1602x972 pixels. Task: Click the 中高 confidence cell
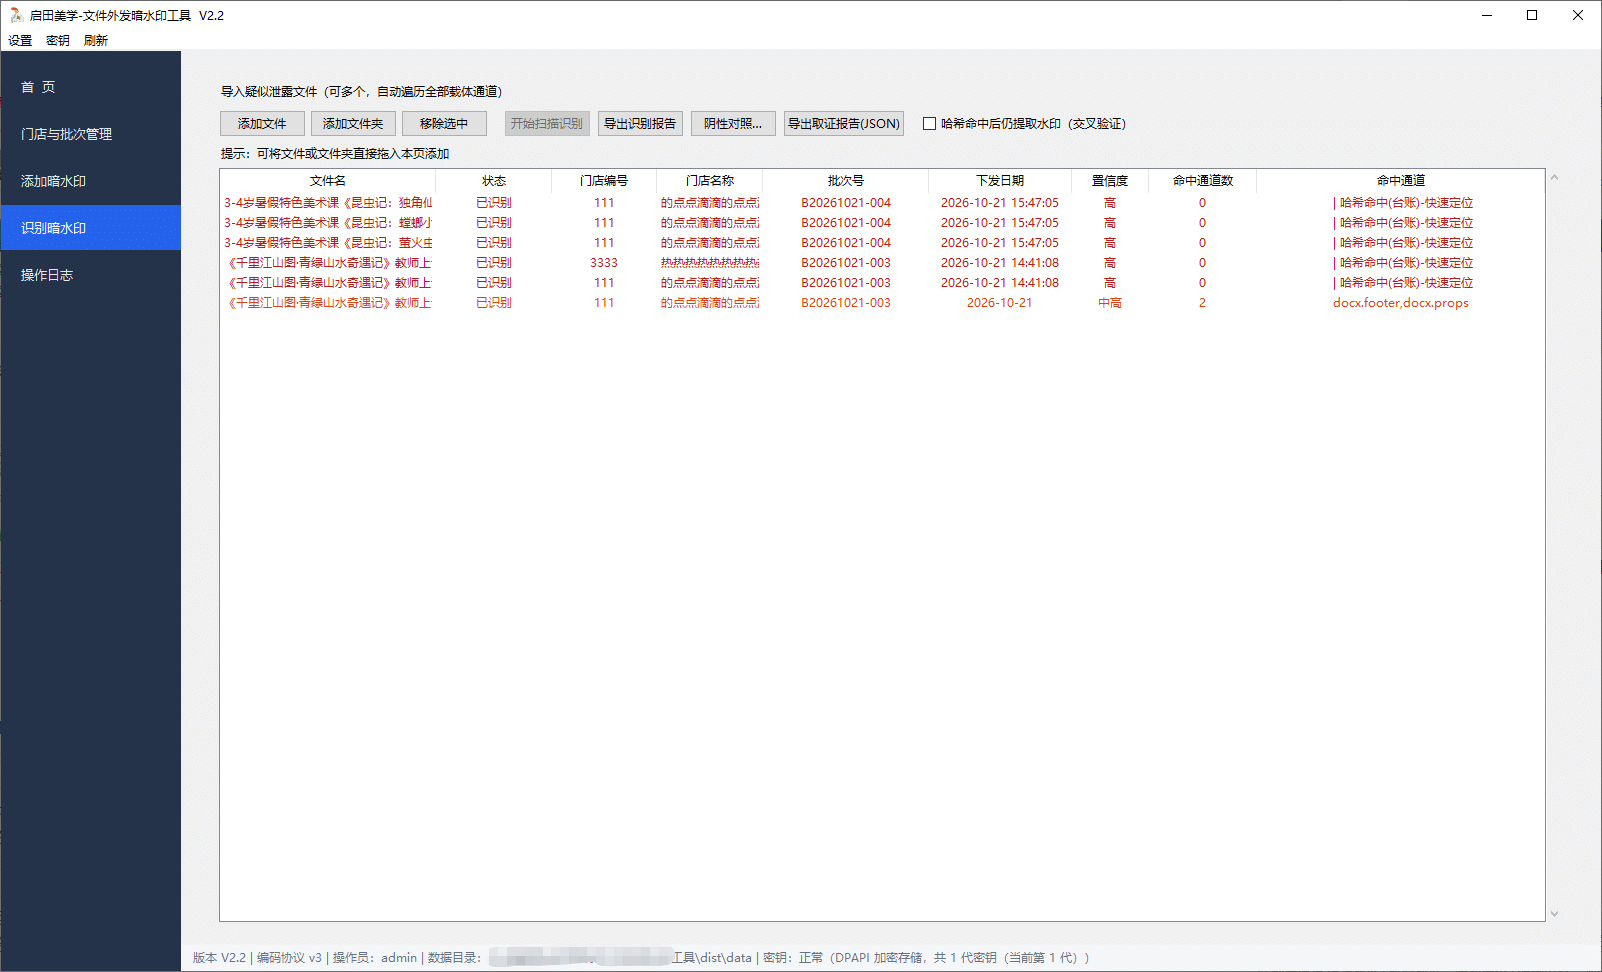pyautogui.click(x=1110, y=303)
